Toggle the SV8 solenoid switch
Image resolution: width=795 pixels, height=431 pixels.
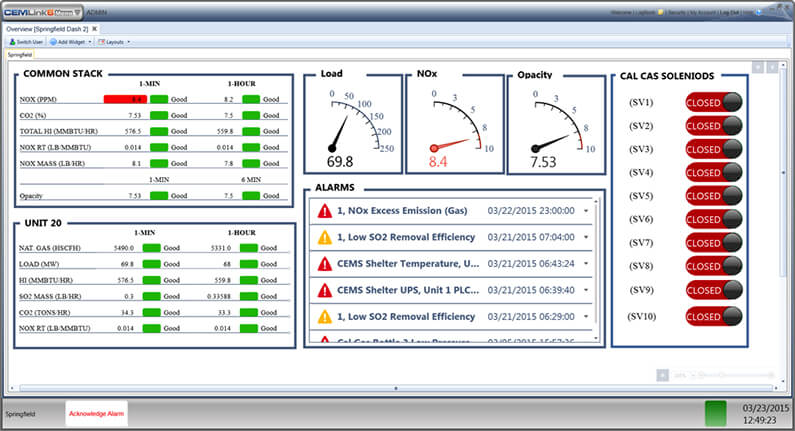coord(714,266)
